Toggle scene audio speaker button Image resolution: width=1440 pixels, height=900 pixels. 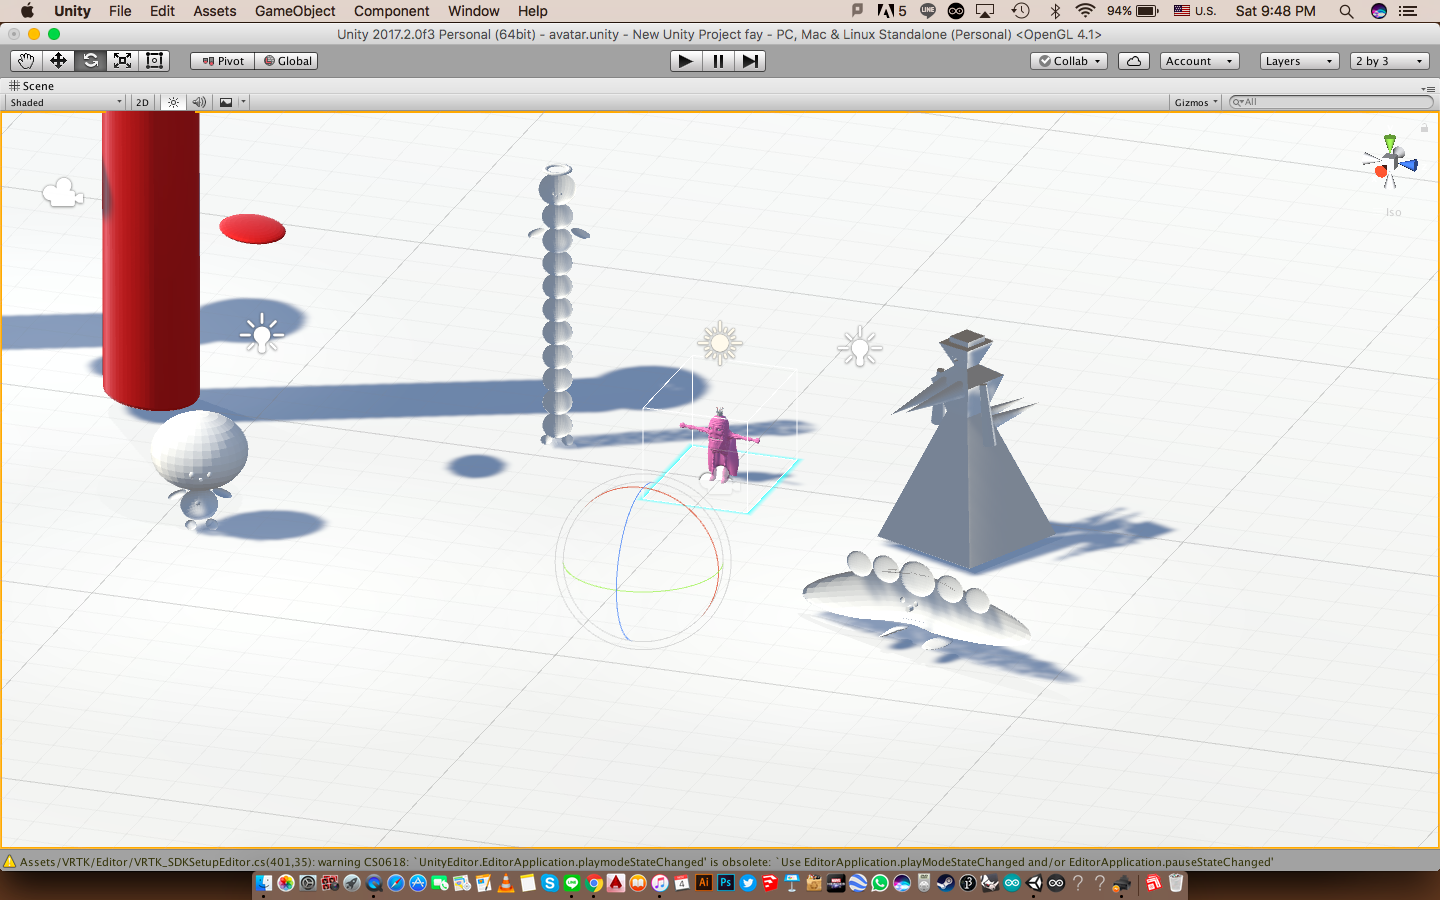click(x=199, y=102)
